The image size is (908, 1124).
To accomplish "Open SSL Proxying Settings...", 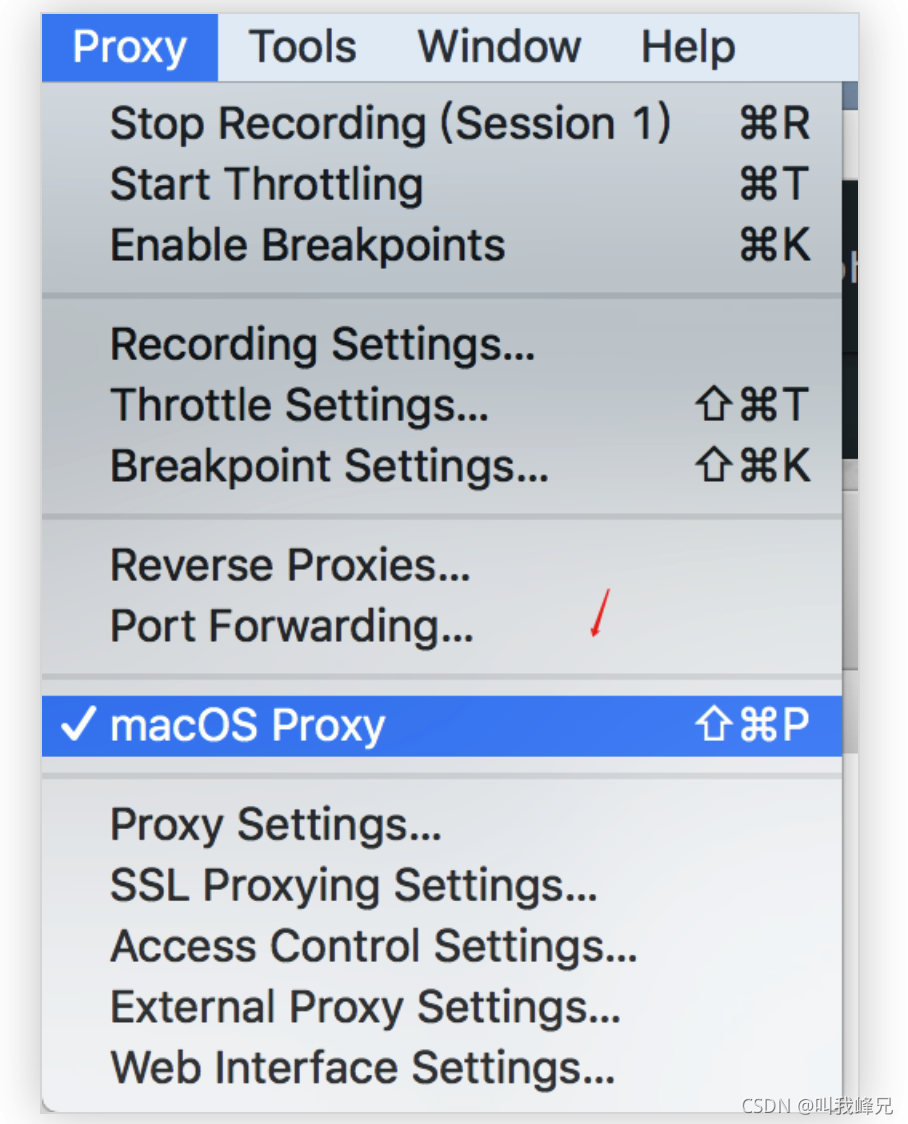I will 354,886.
